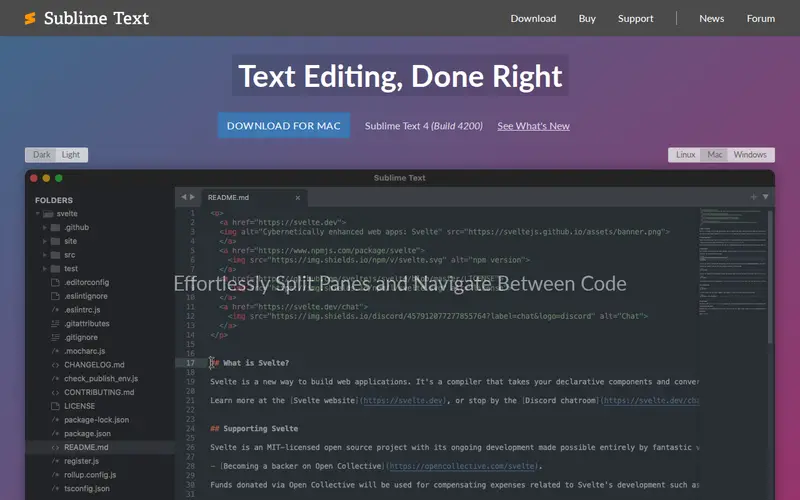Click line number 17 in gutter
800x500 pixels.
190,363
